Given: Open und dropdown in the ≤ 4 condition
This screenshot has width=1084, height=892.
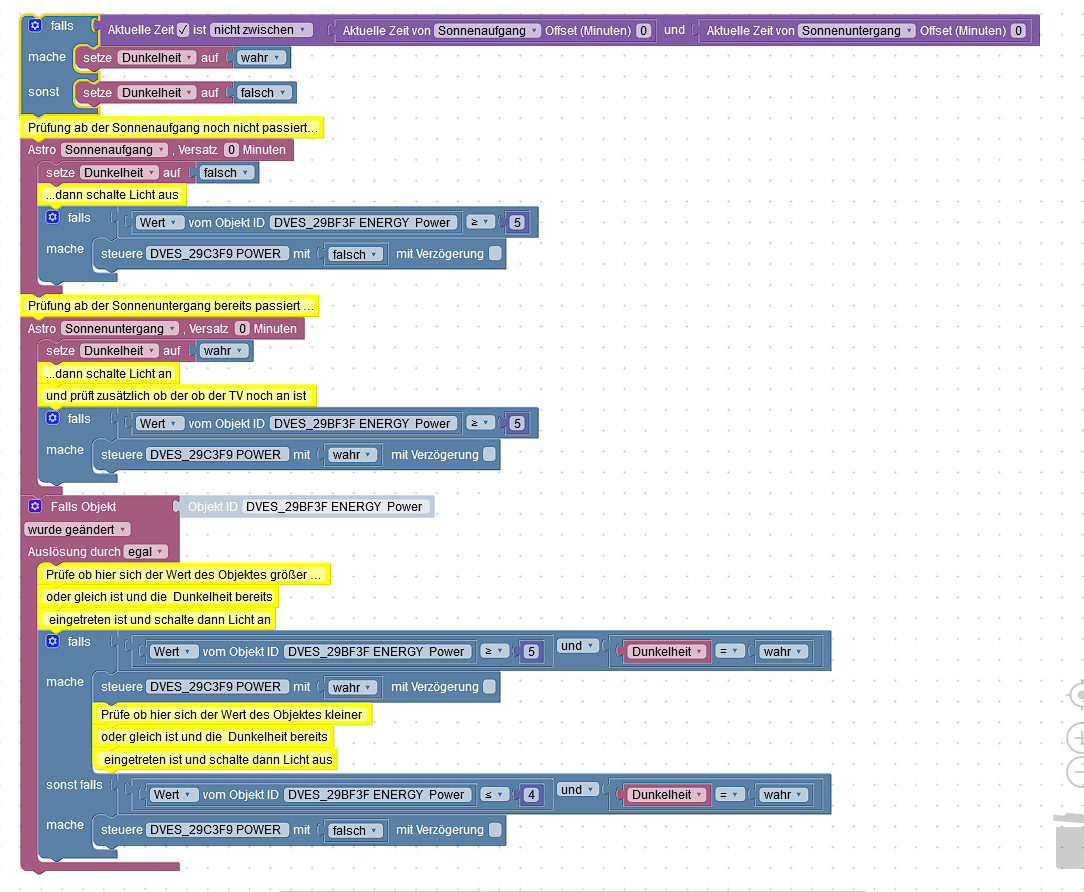Looking at the screenshot, I should [577, 790].
